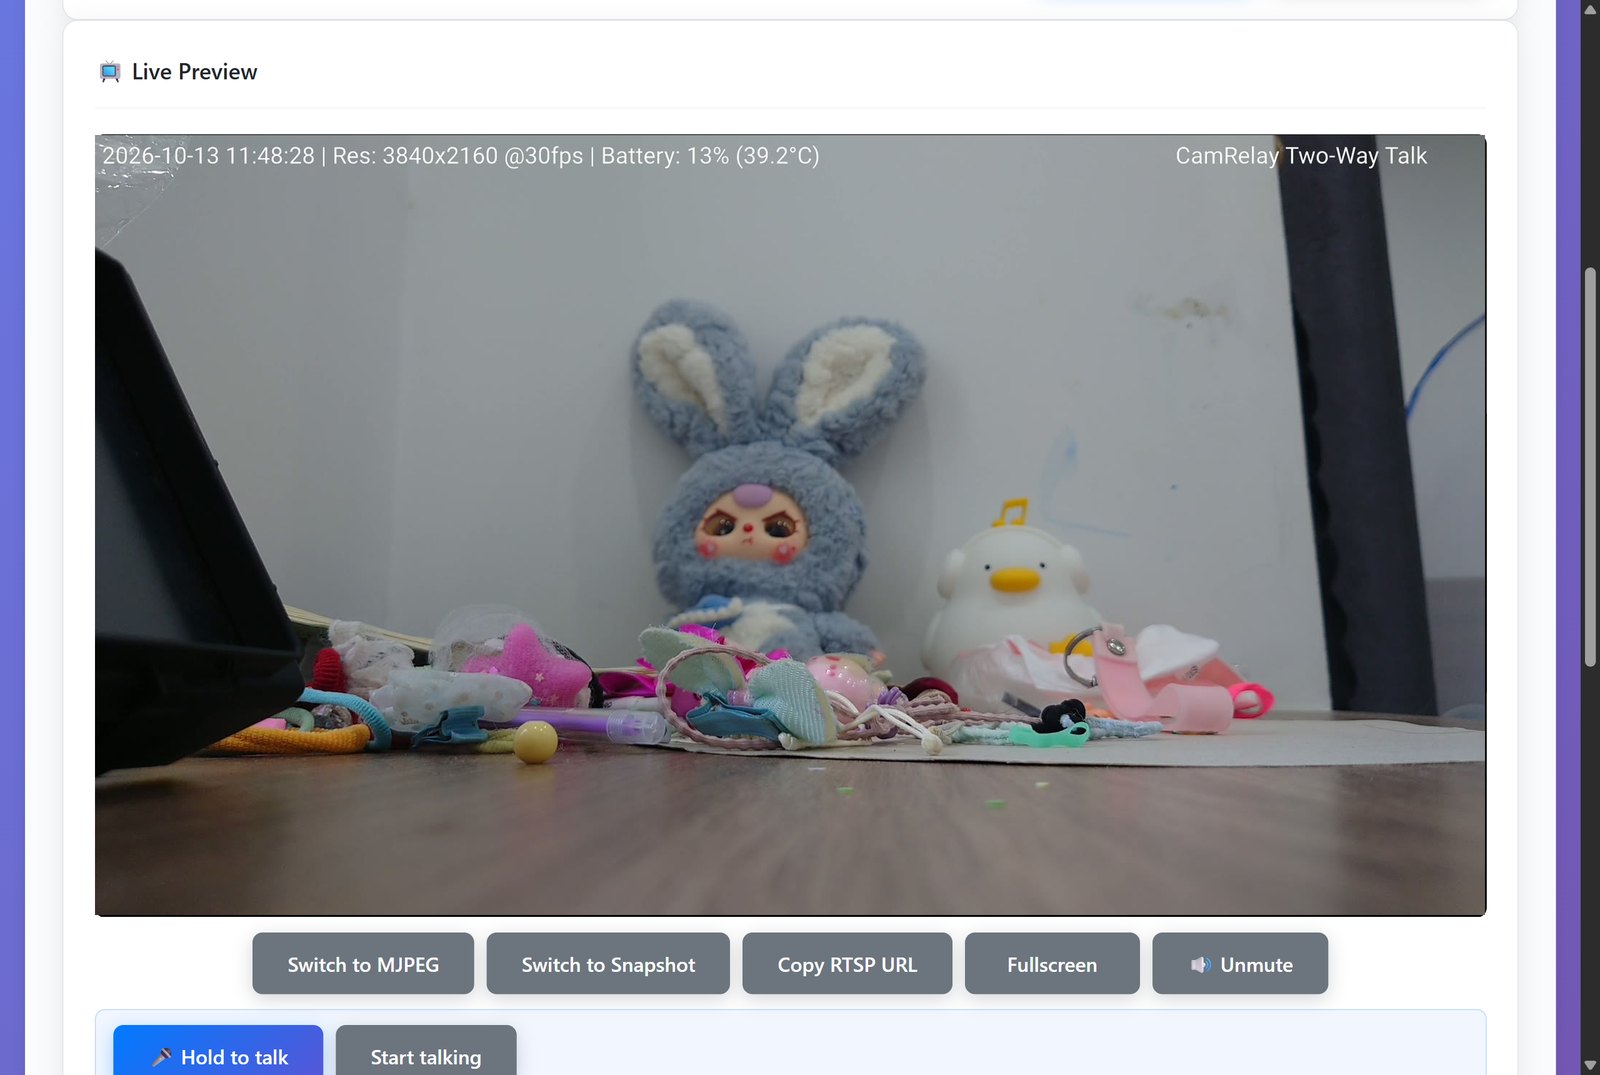
Task: Click the timestamp overlay text on video
Action: tap(461, 156)
